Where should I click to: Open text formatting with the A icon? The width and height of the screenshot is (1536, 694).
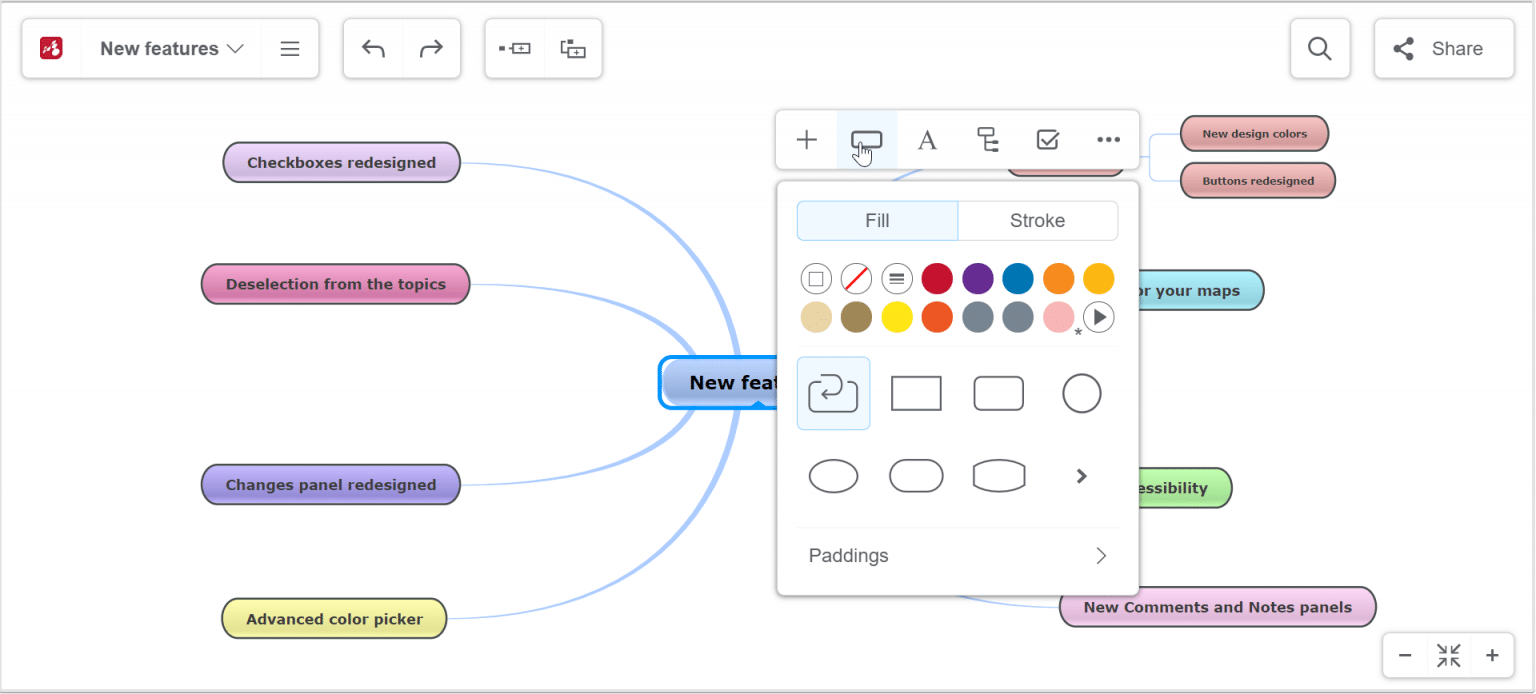click(x=927, y=140)
